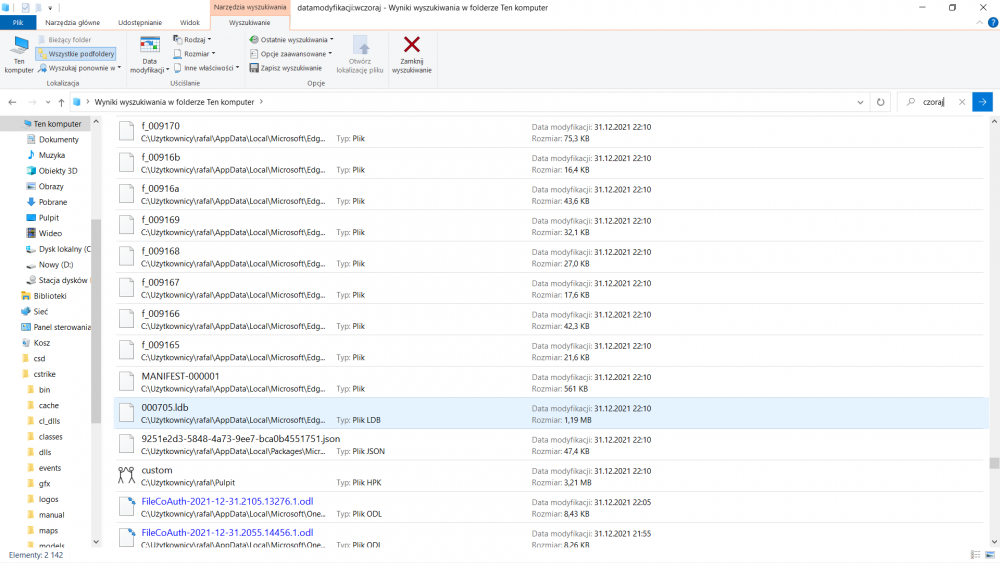Open FileCoAuth-2021-12-31.2105.13276.1.odl file link
This screenshot has height=563, width=1000.
(227, 501)
